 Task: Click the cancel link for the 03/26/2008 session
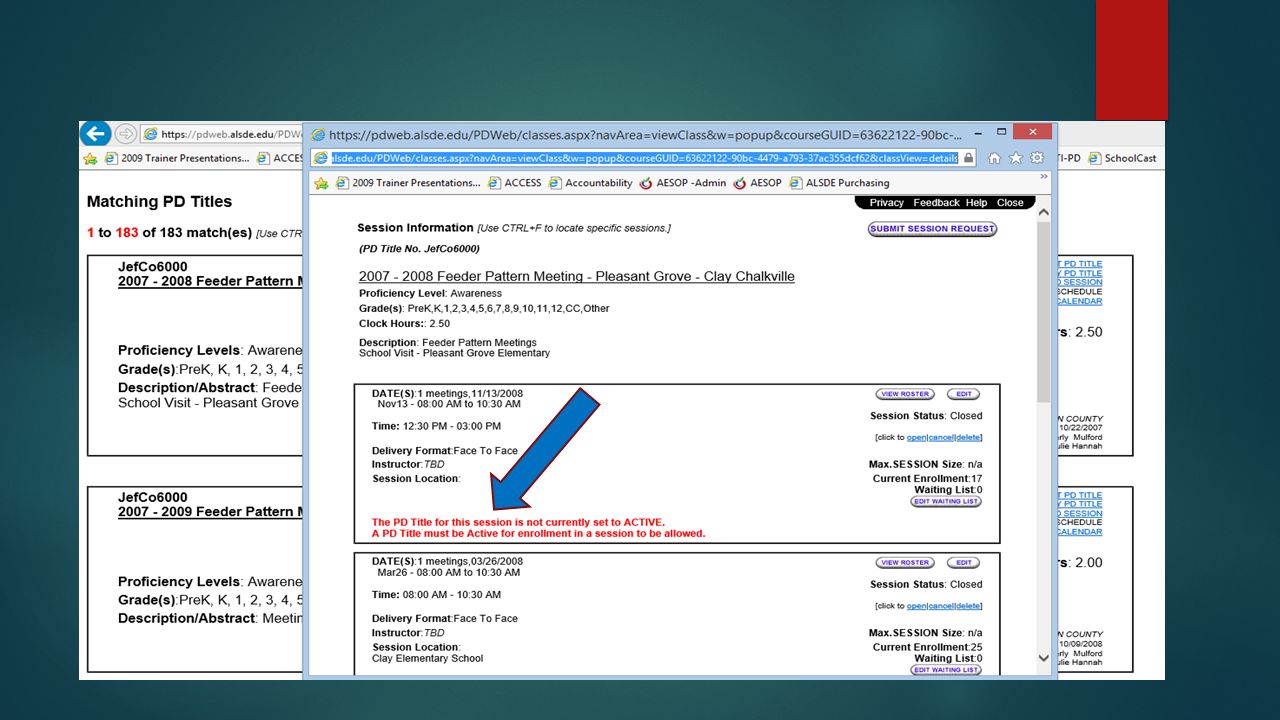coord(940,606)
